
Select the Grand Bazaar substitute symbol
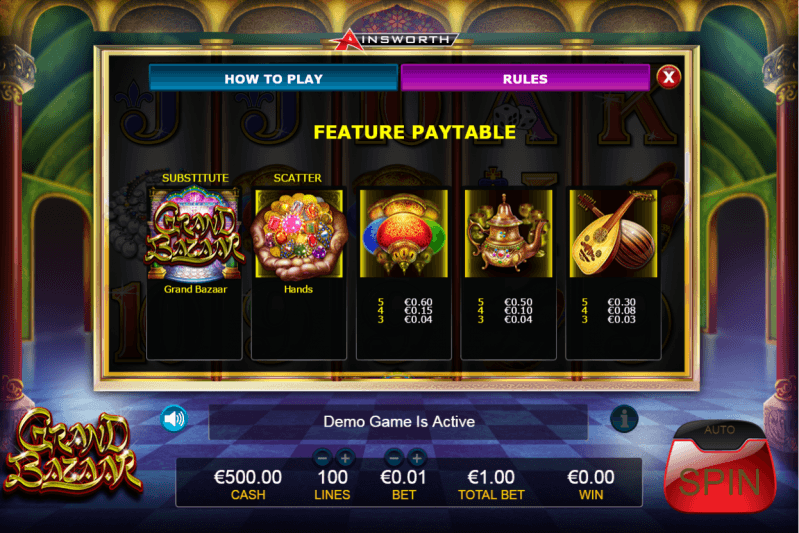pos(195,234)
